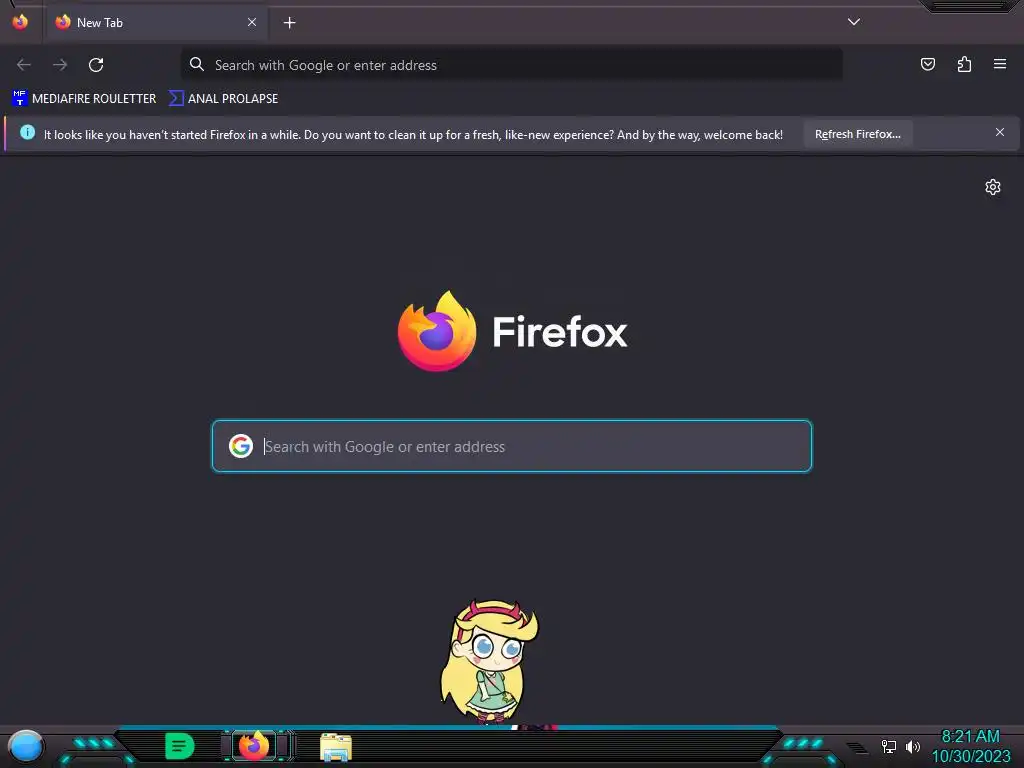The width and height of the screenshot is (1024, 768).
Task: Click the network tray icon
Action: pyautogui.click(x=889, y=746)
